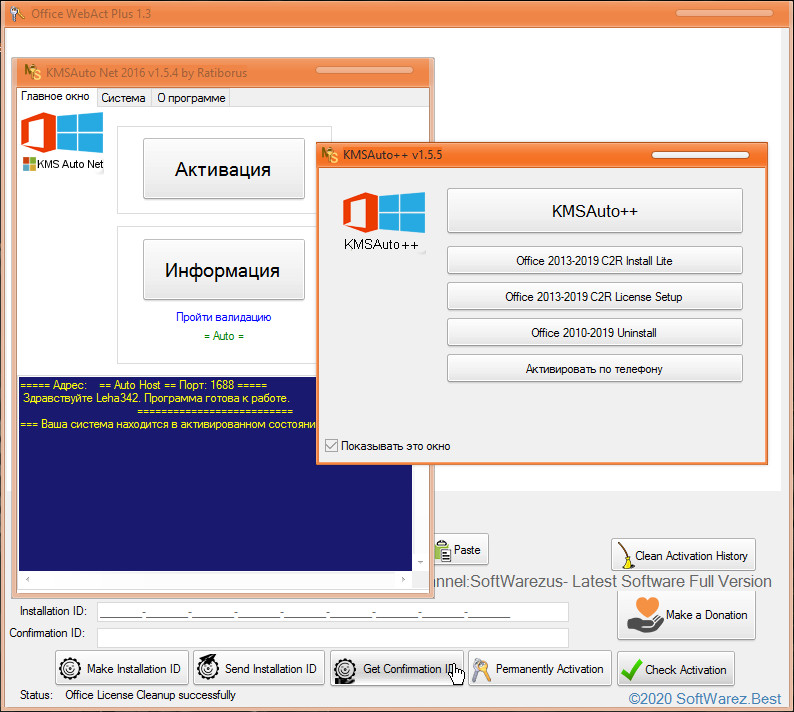The image size is (794, 712).
Task: Click Office 2010-2019 Uninstall button
Action: [594, 332]
